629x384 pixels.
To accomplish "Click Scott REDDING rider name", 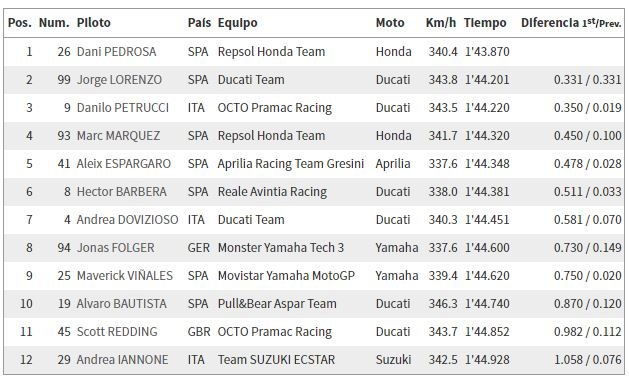I will [117, 332].
